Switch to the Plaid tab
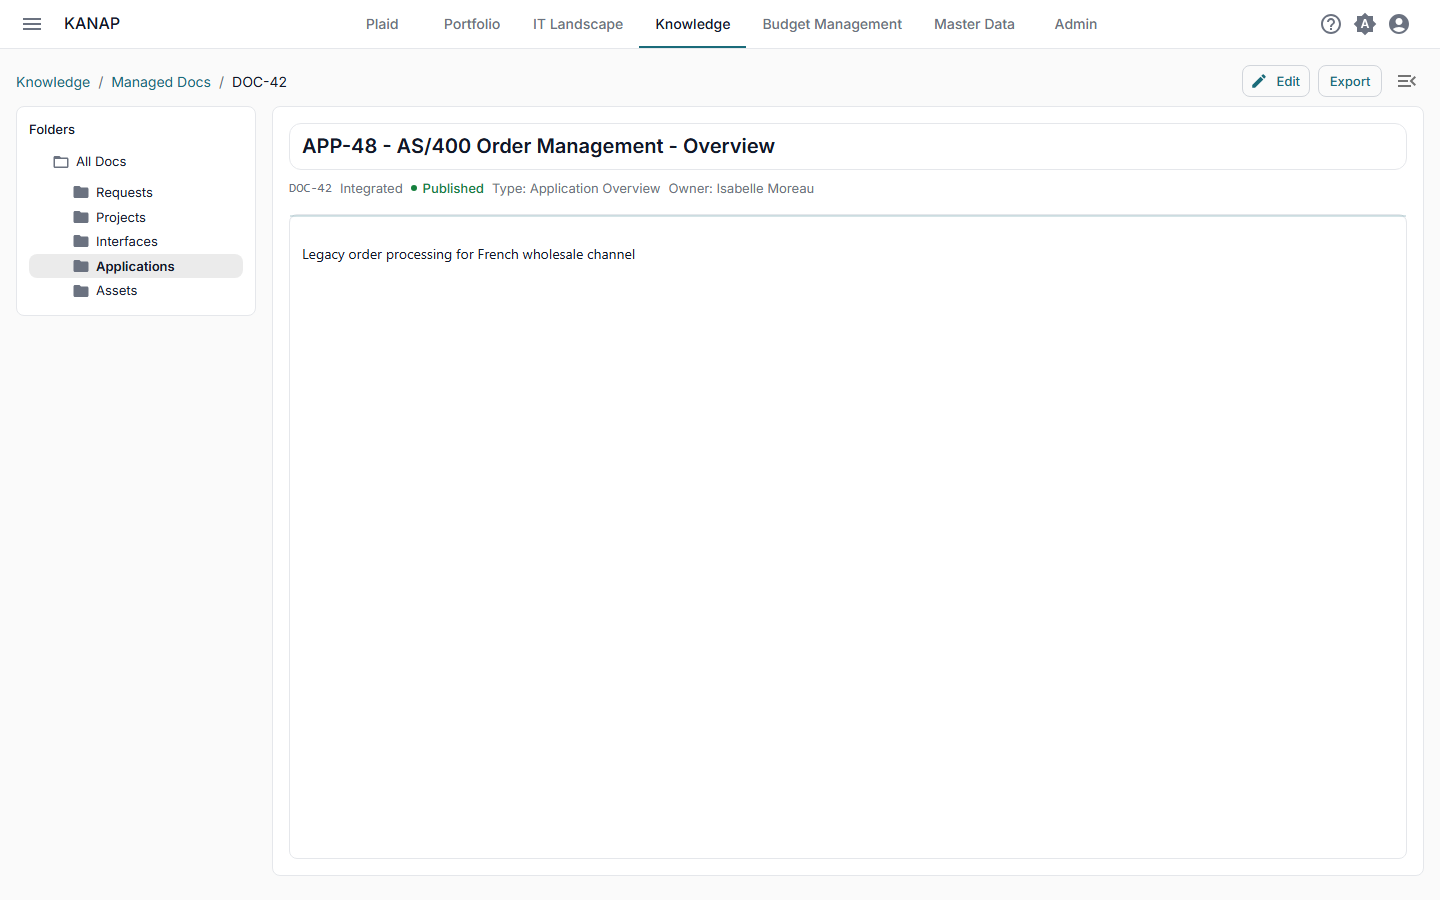 coord(382,24)
